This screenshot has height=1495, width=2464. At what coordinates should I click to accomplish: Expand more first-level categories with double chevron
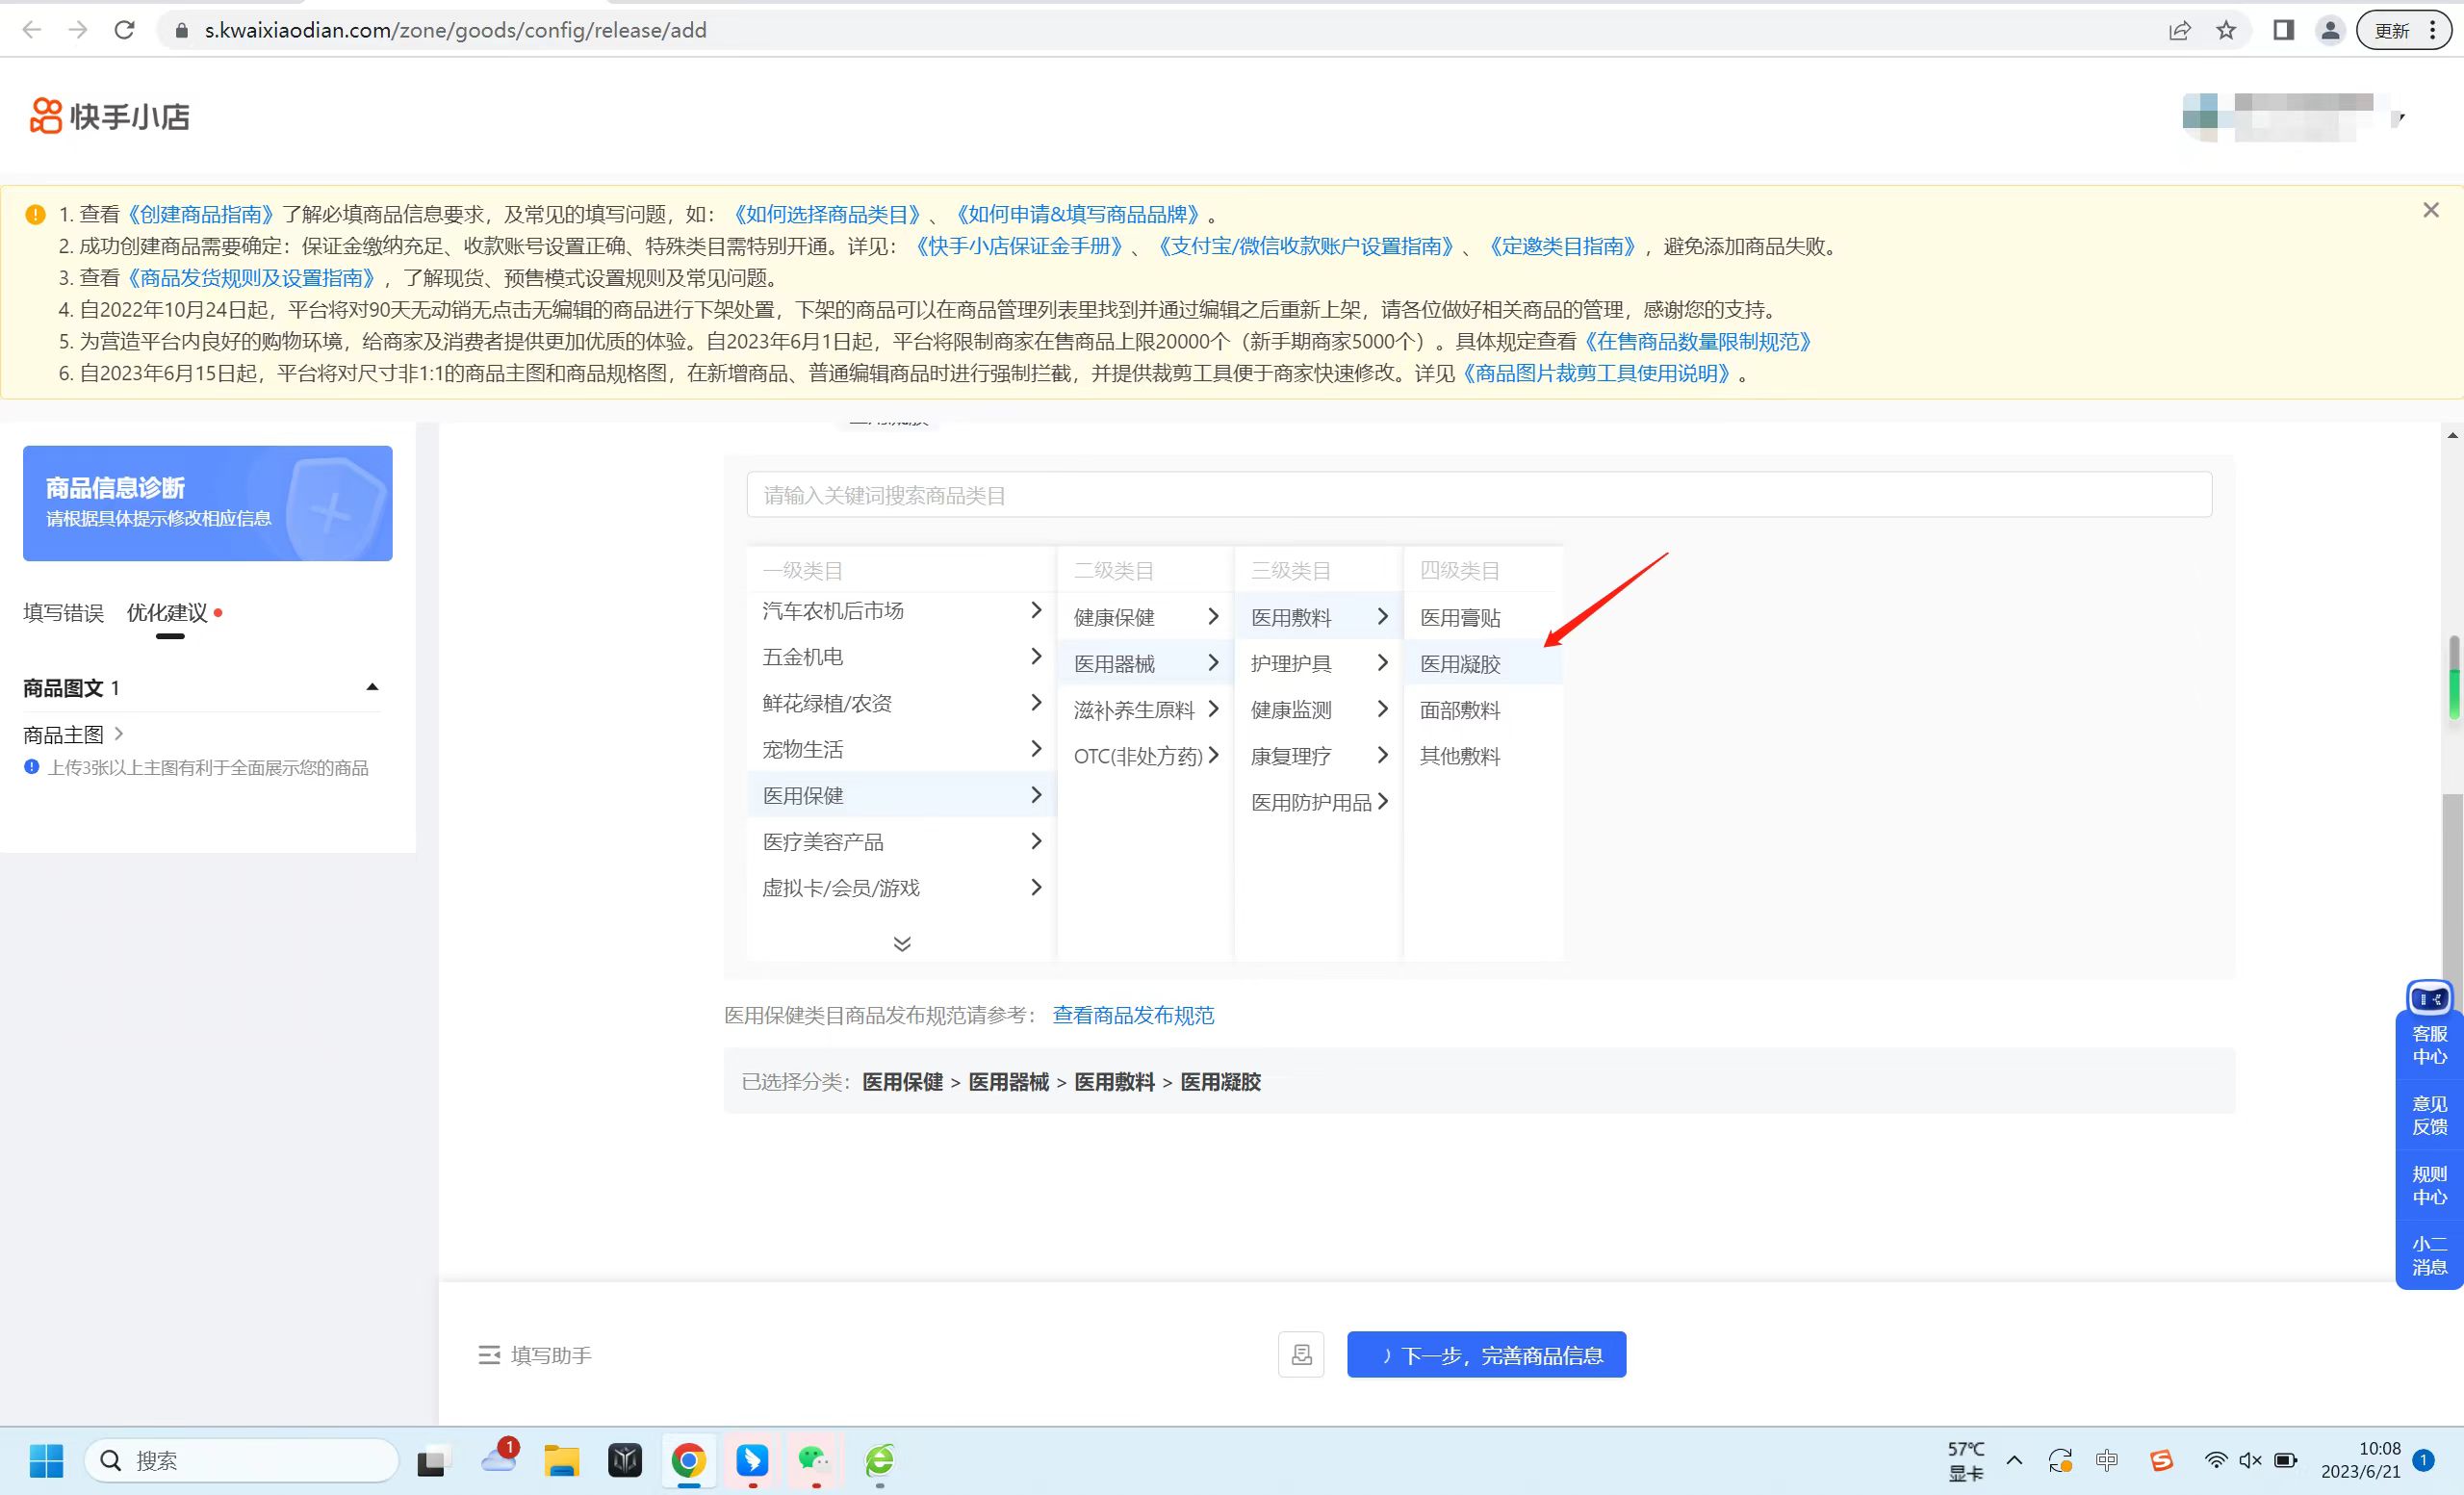pyautogui.click(x=901, y=943)
